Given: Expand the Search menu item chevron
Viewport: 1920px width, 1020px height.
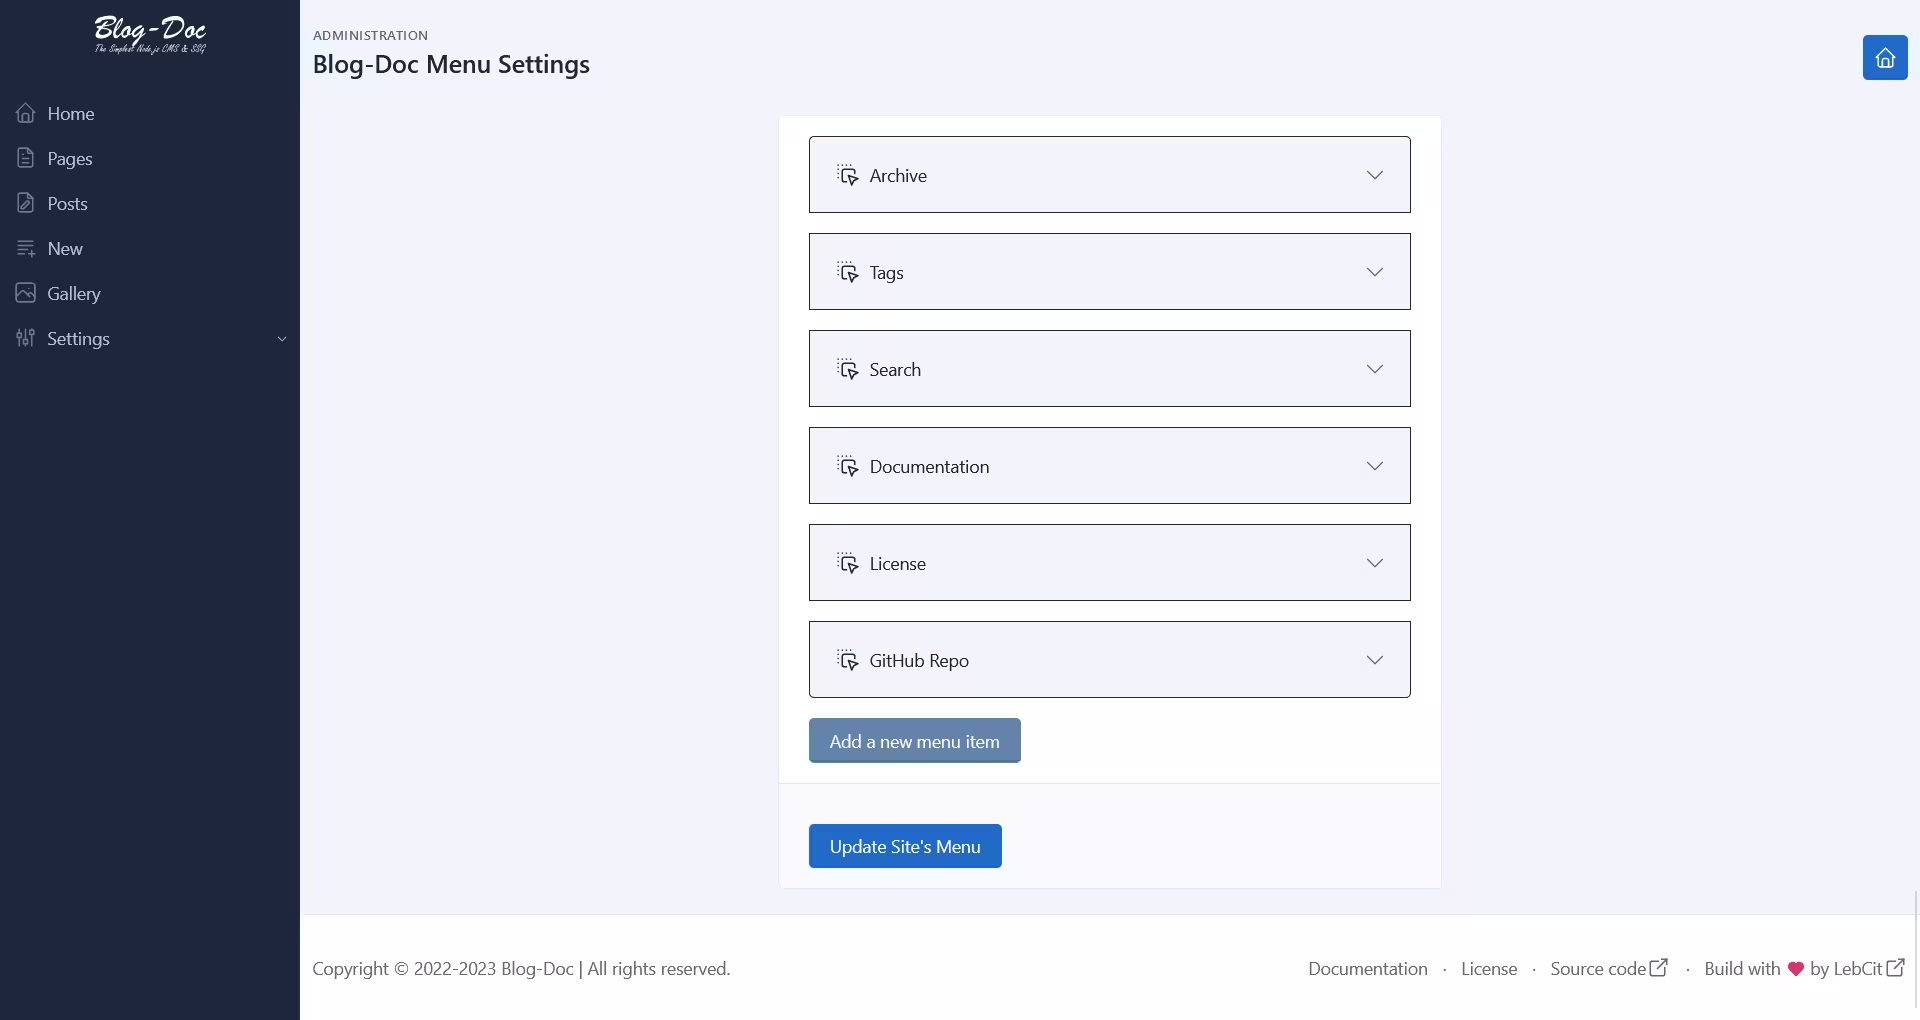Looking at the screenshot, I should tap(1375, 369).
